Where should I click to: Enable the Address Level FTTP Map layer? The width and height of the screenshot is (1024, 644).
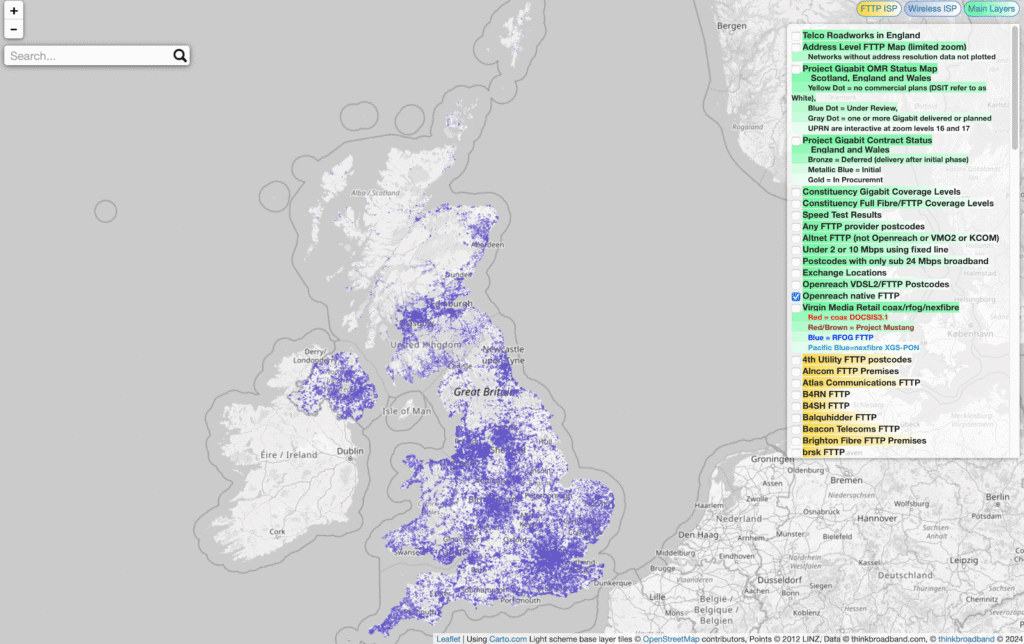pos(796,46)
